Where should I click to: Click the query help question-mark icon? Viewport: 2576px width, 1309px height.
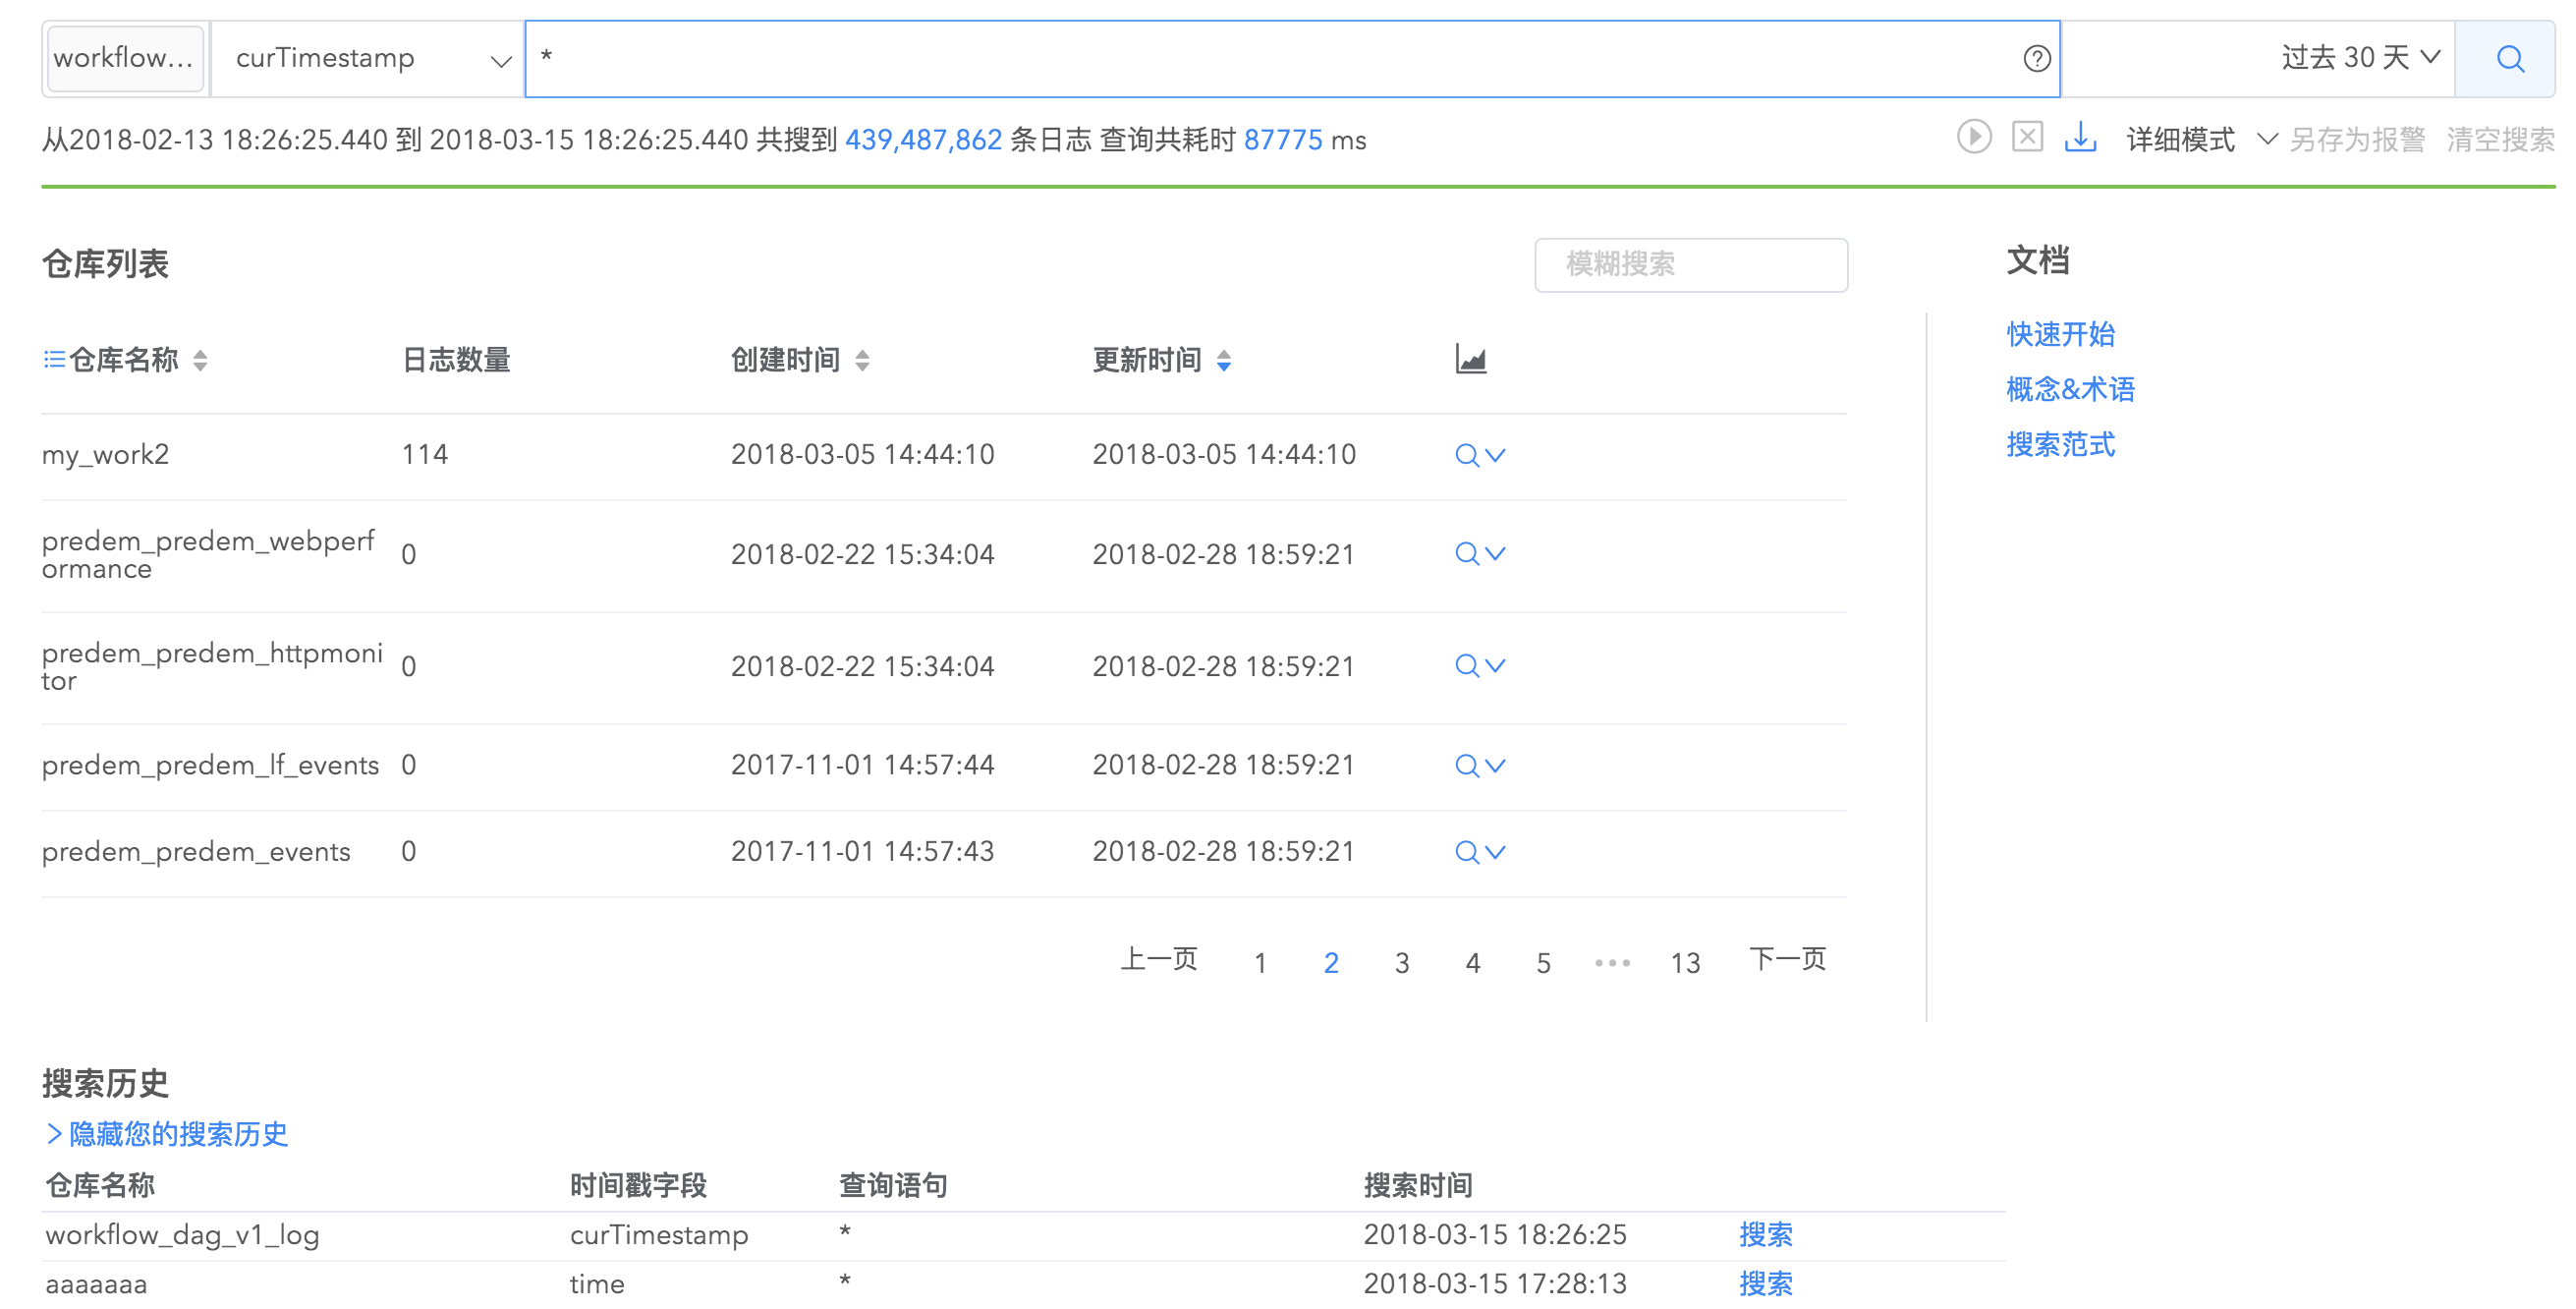2036,59
